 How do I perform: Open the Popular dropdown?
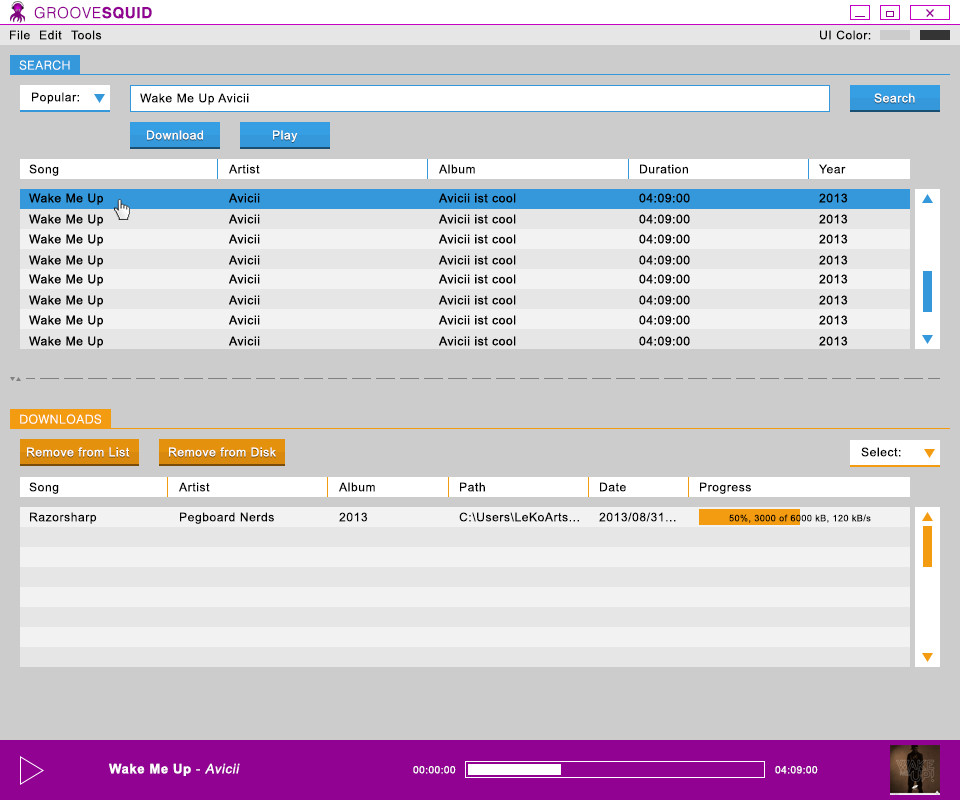pyautogui.click(x=65, y=98)
